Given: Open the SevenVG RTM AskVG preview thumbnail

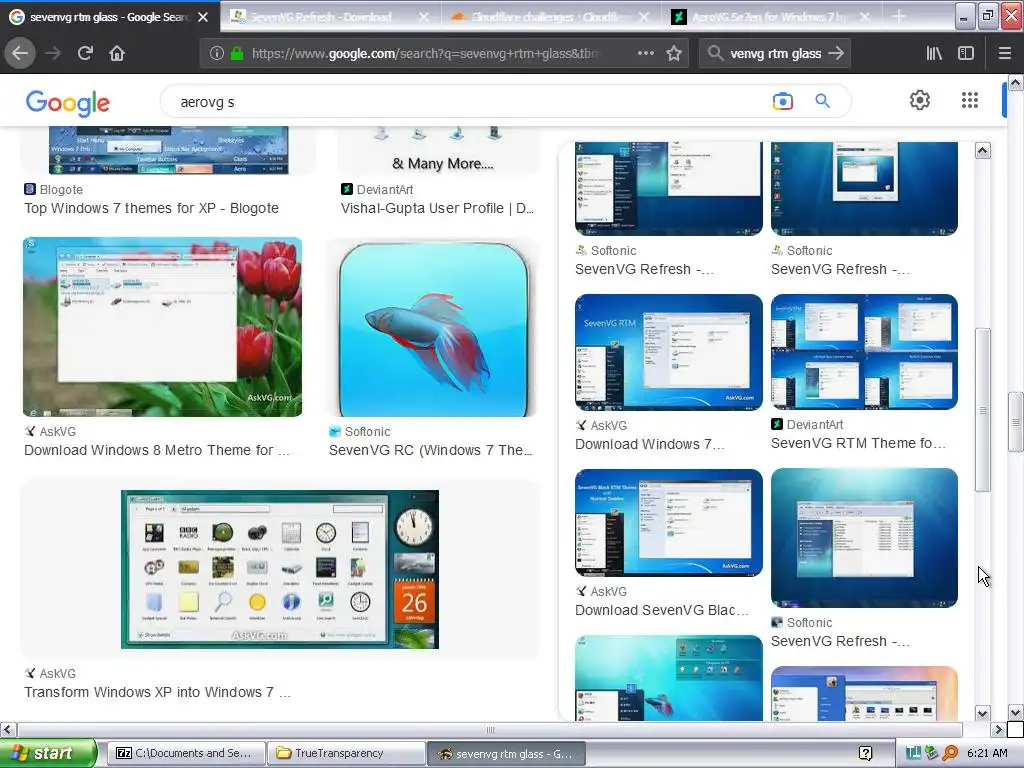Looking at the screenshot, I should (x=669, y=352).
